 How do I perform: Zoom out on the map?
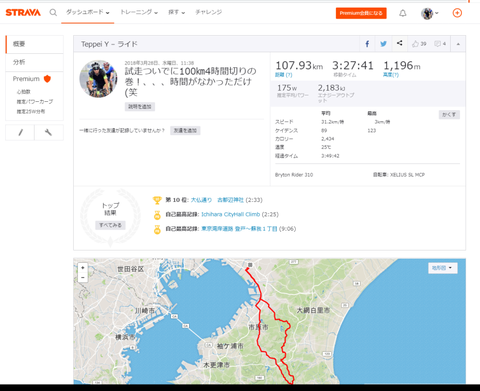[x=83, y=277]
